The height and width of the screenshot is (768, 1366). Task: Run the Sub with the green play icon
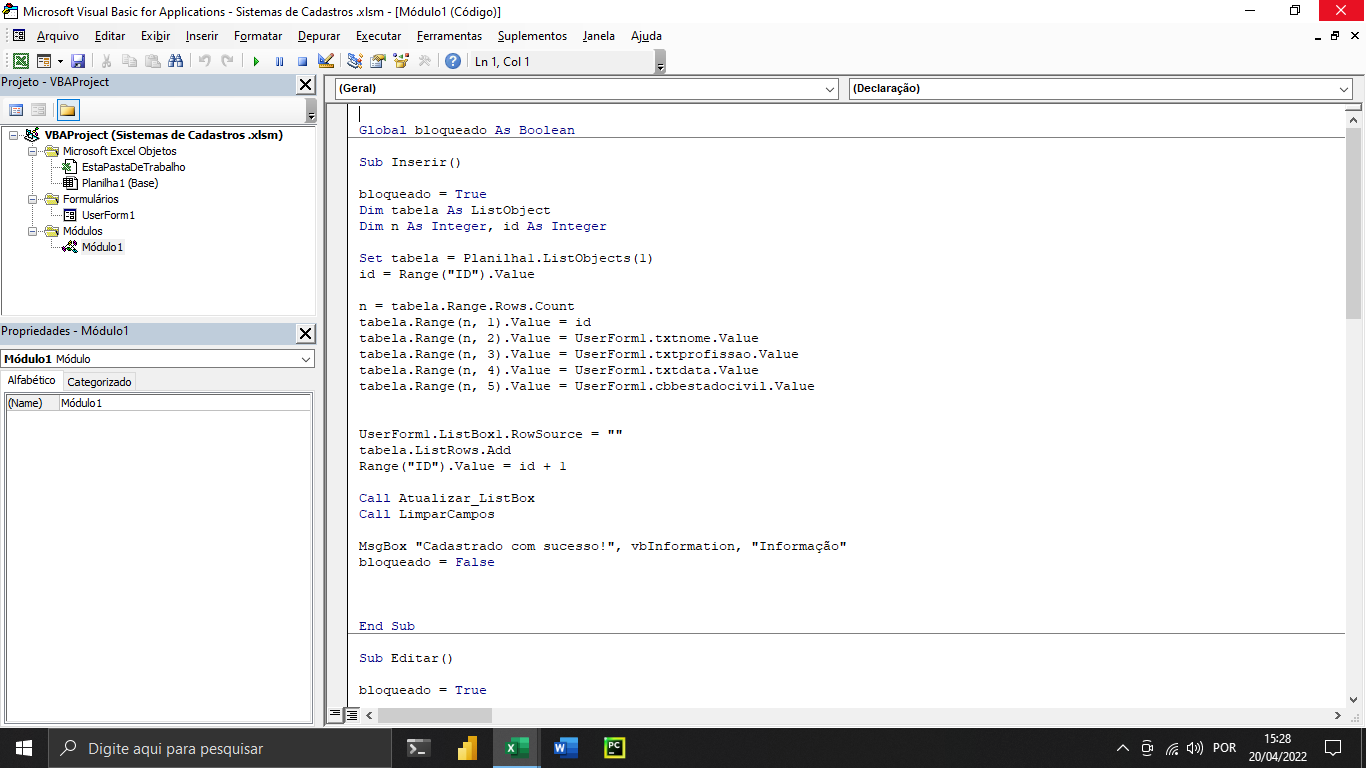256,60
